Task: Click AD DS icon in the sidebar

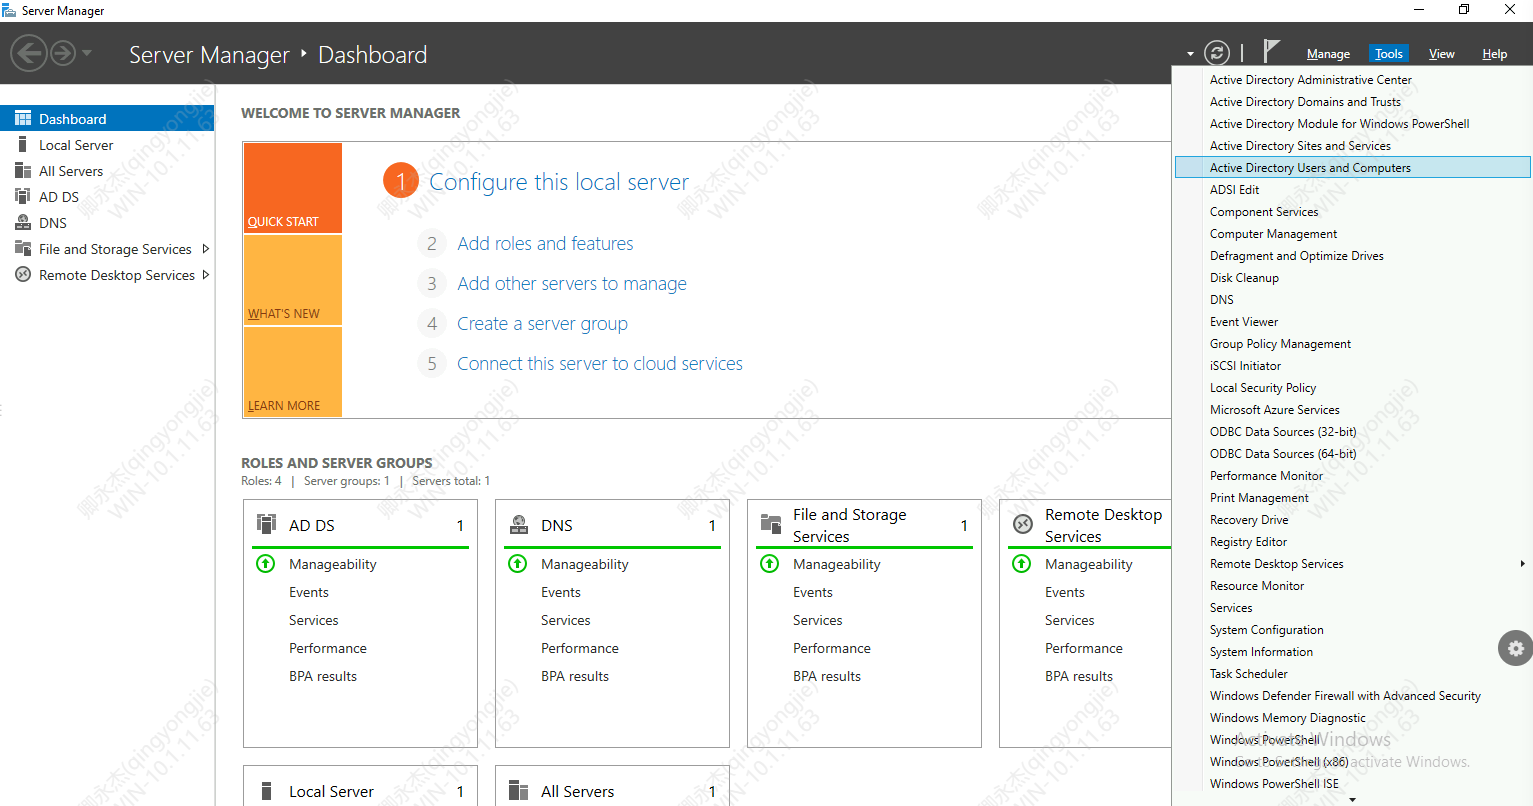Action: pos(23,196)
